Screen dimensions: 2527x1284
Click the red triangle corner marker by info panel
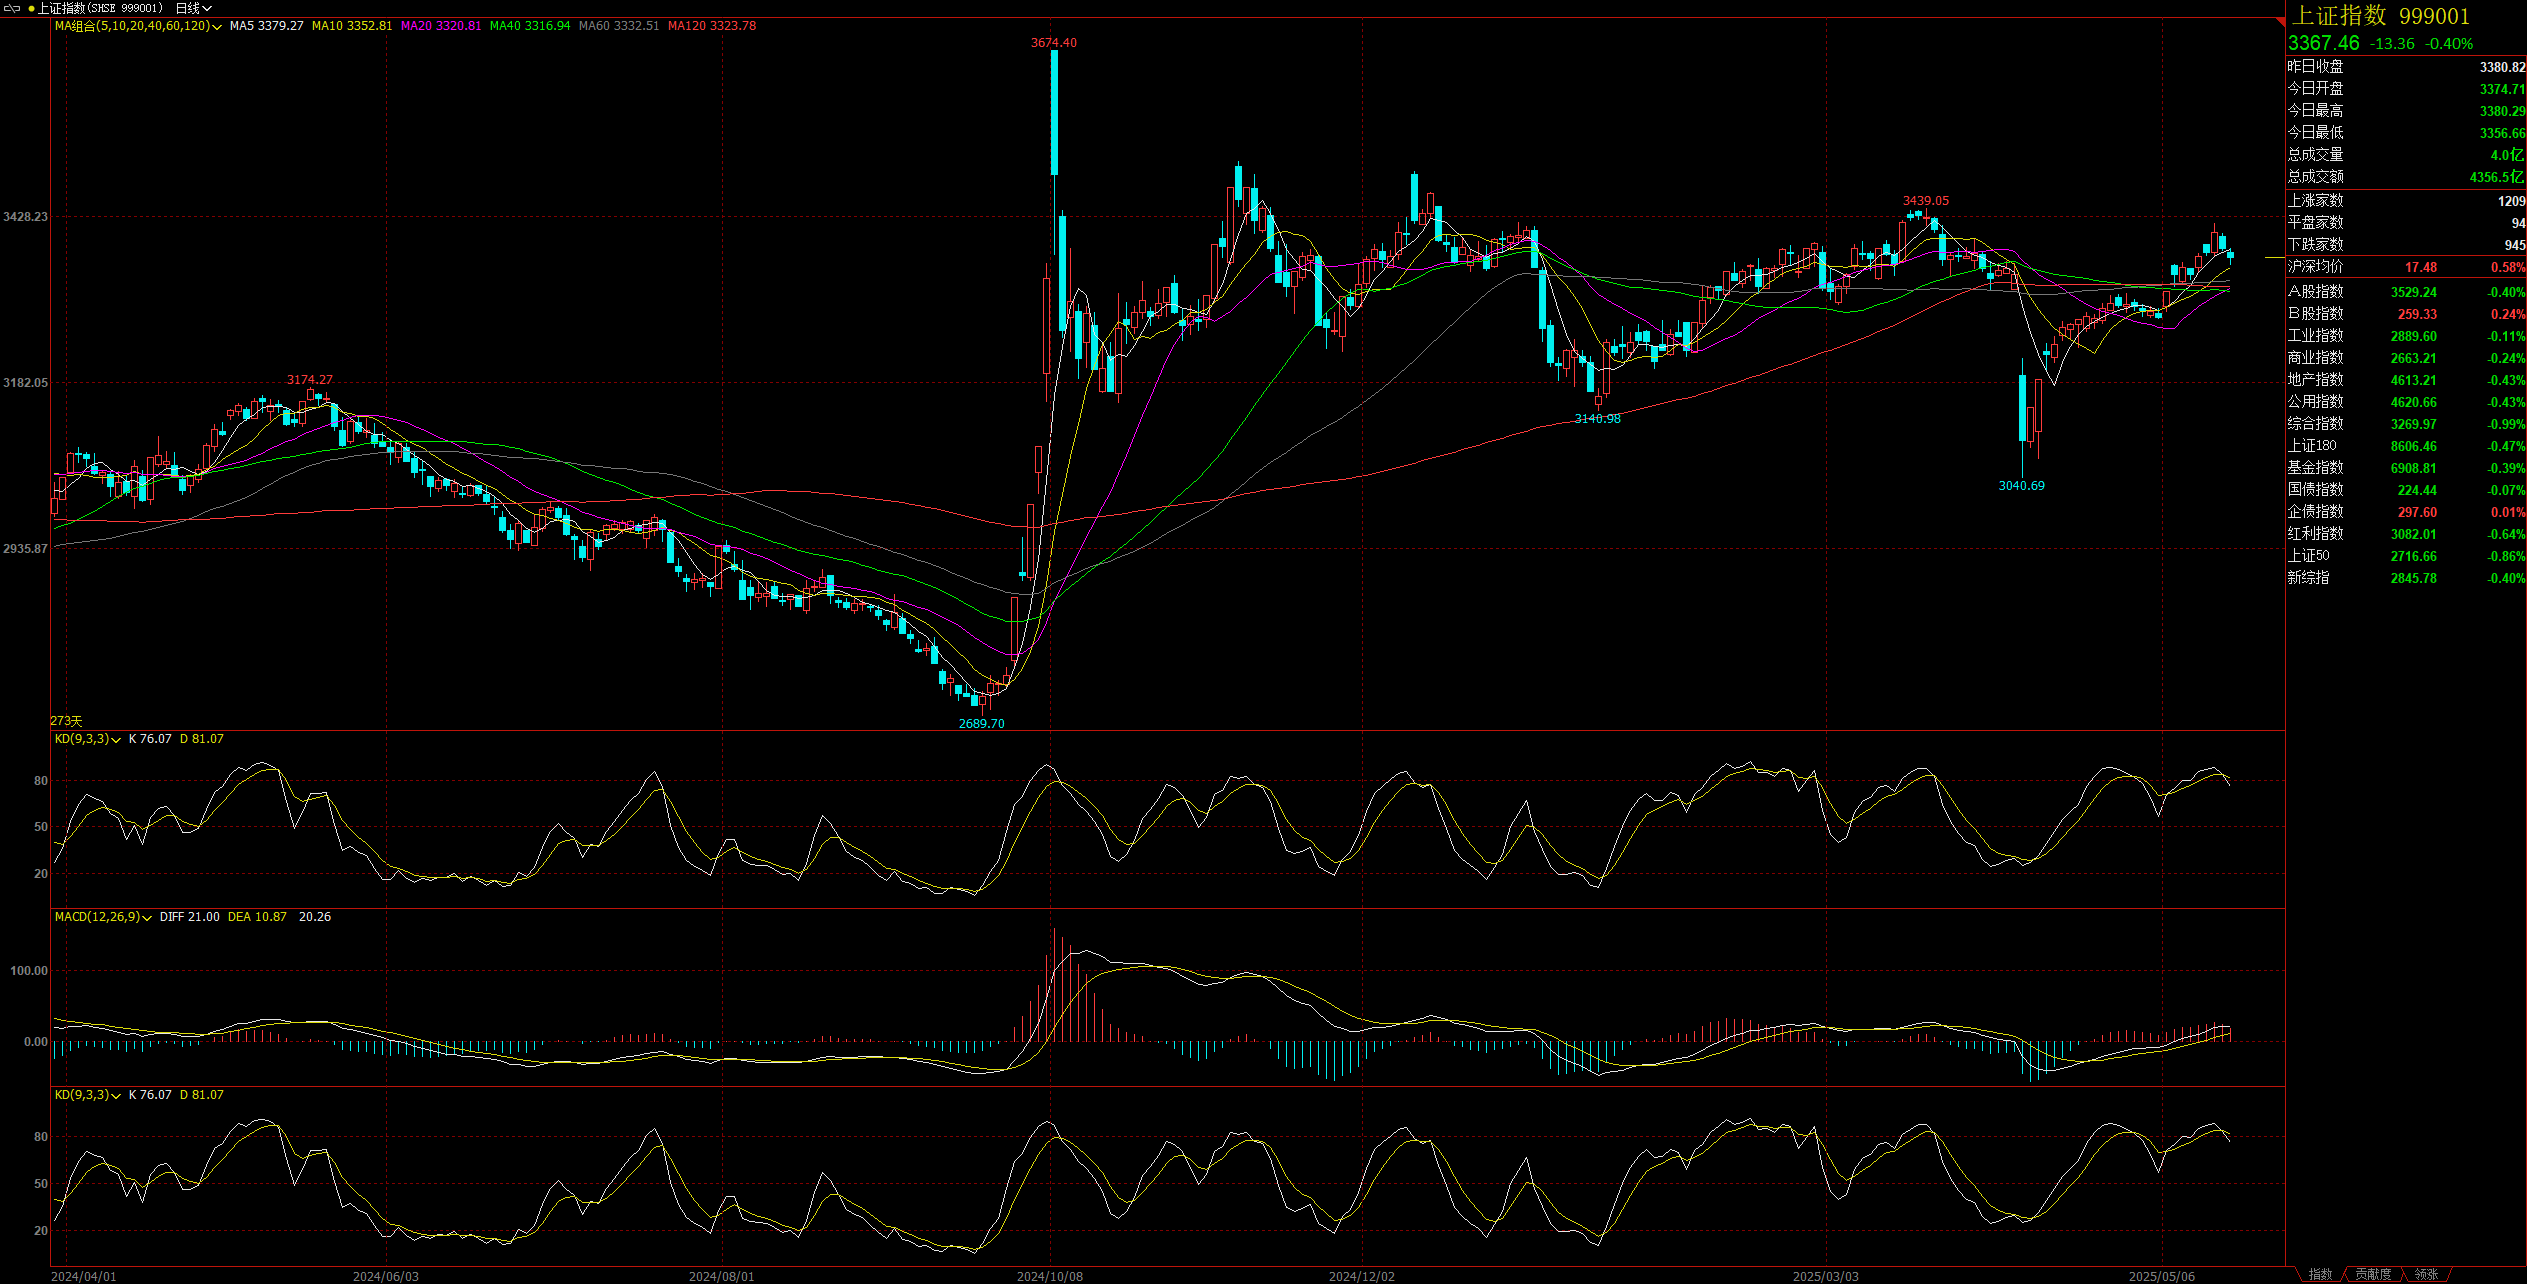[x=2280, y=22]
